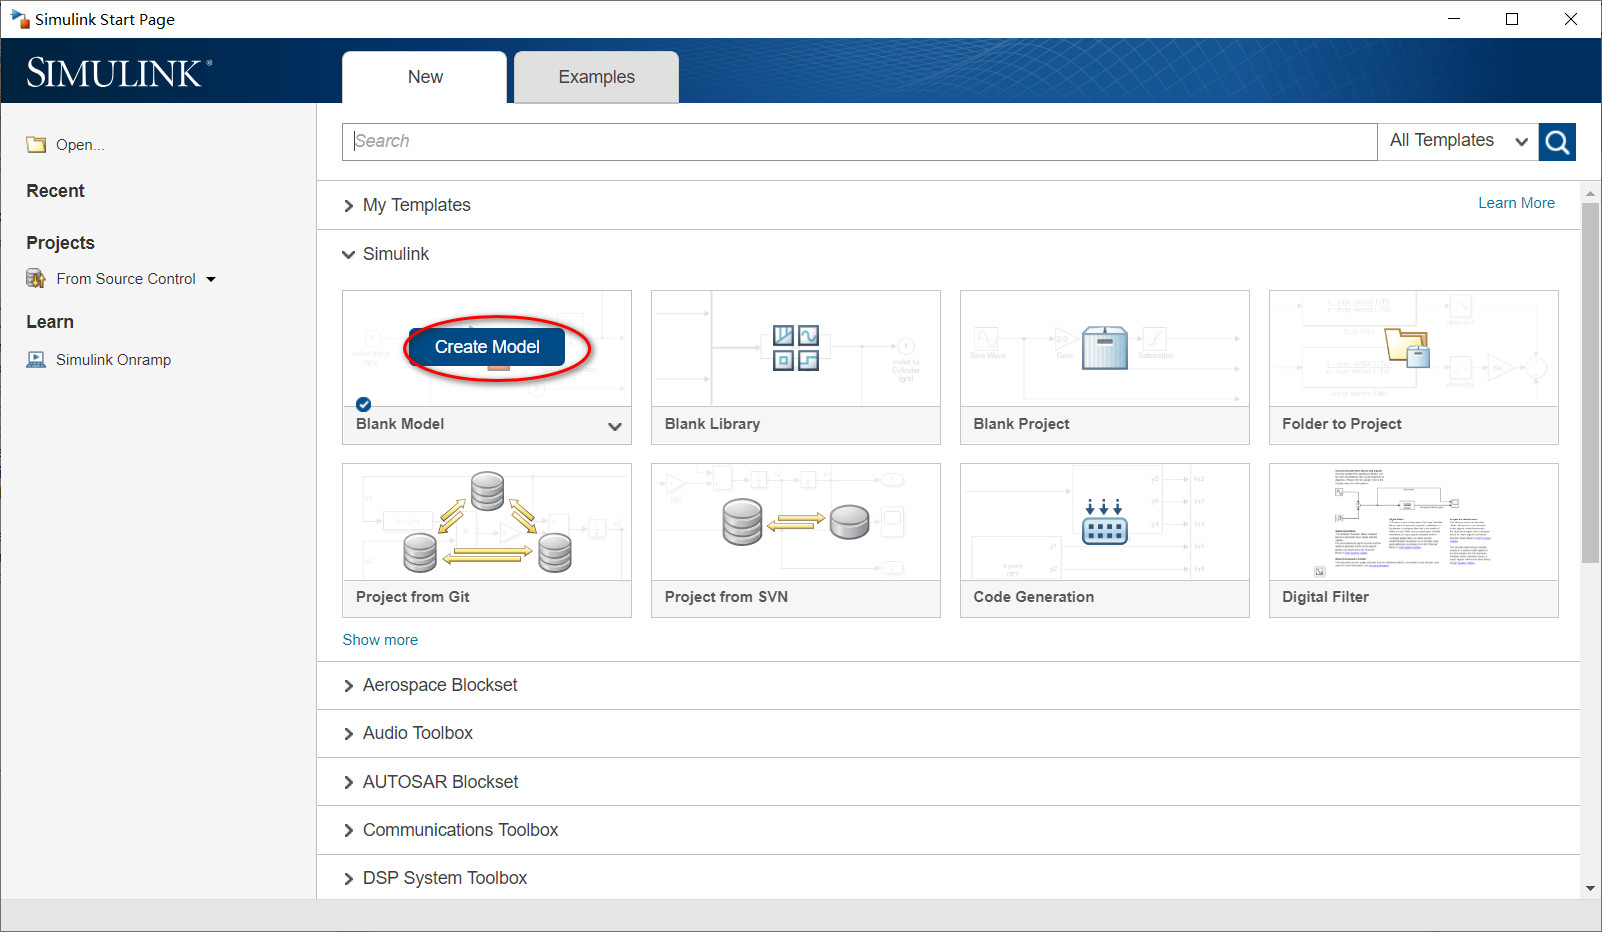This screenshot has height=932, width=1602.
Task: Switch to the Examples tab
Action: click(597, 77)
